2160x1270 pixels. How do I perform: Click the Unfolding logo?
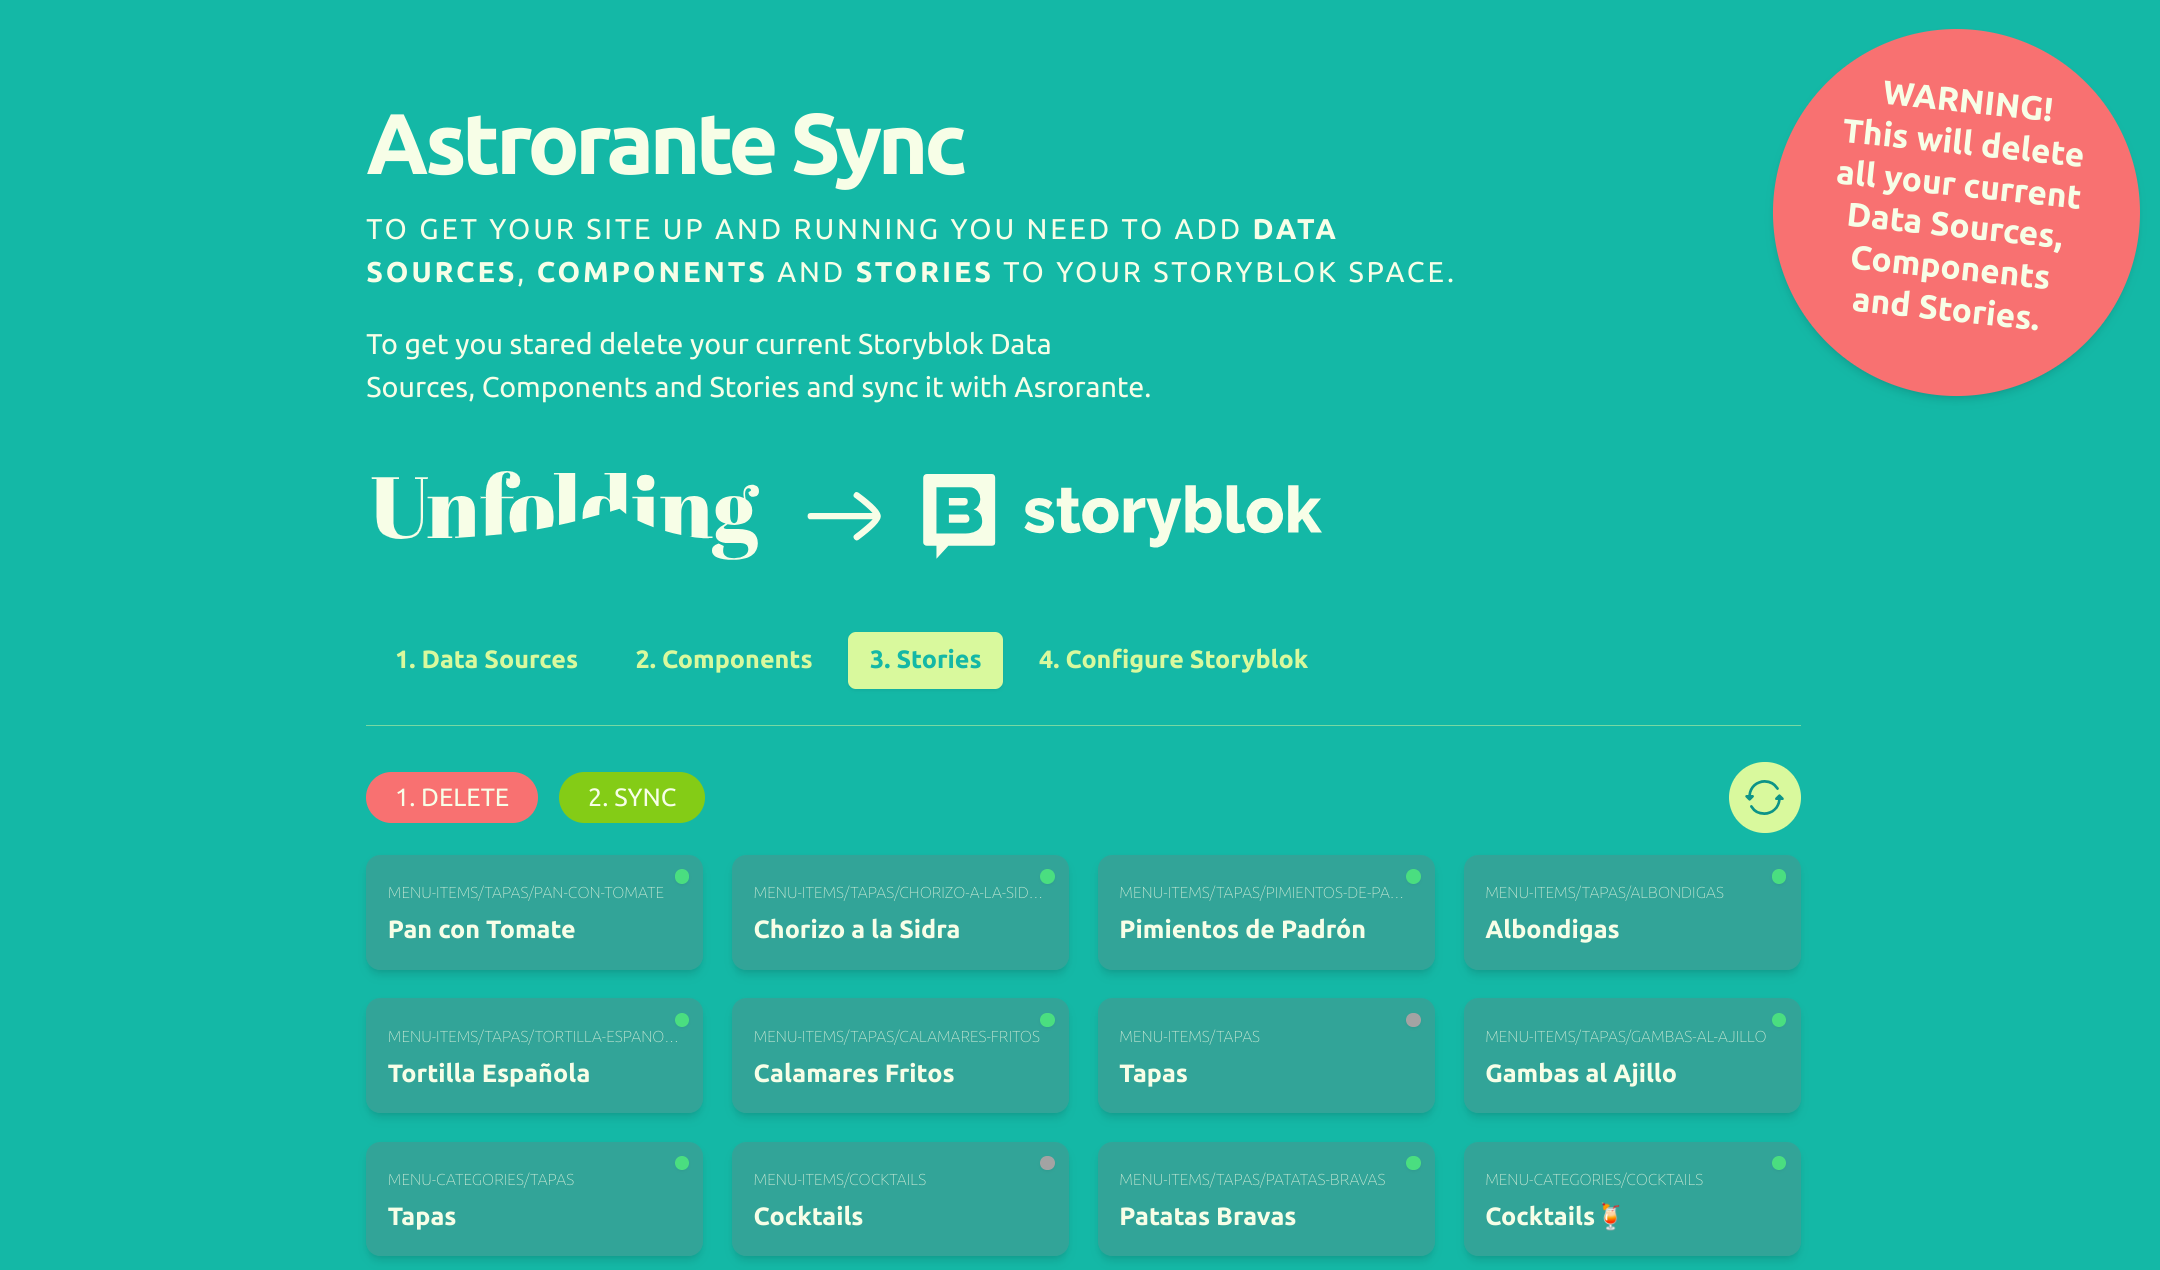click(566, 512)
